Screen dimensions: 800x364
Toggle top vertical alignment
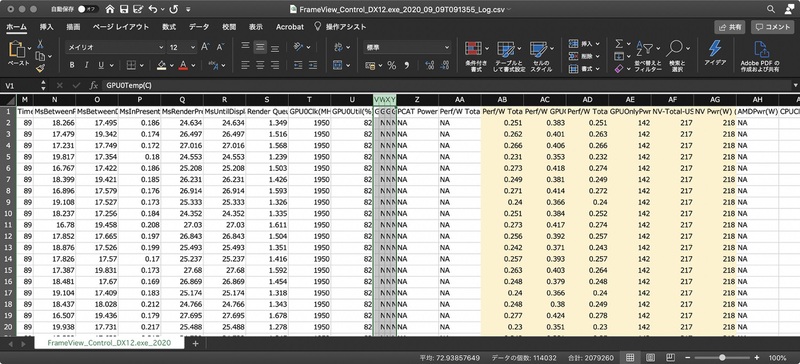tap(245, 46)
